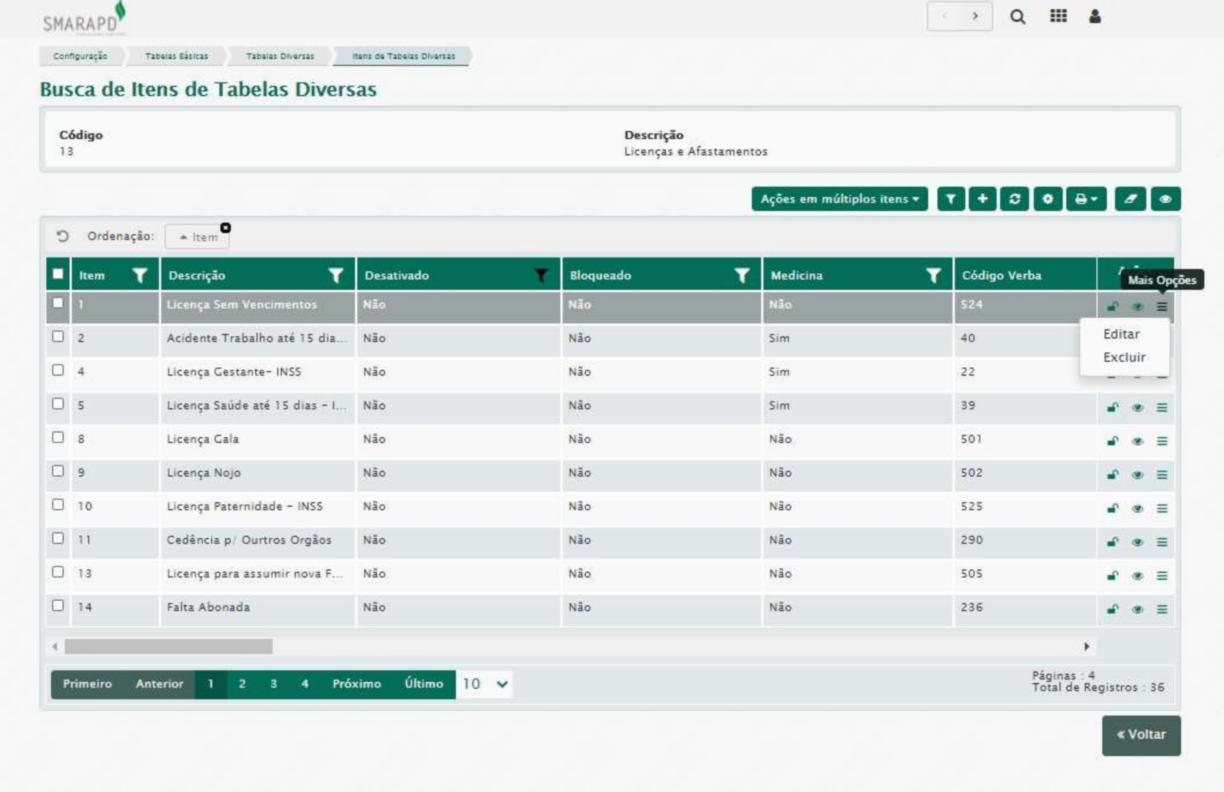This screenshot has width=1224, height=792.
Task: Click the toolbar filter funnel button
Action: coord(951,199)
